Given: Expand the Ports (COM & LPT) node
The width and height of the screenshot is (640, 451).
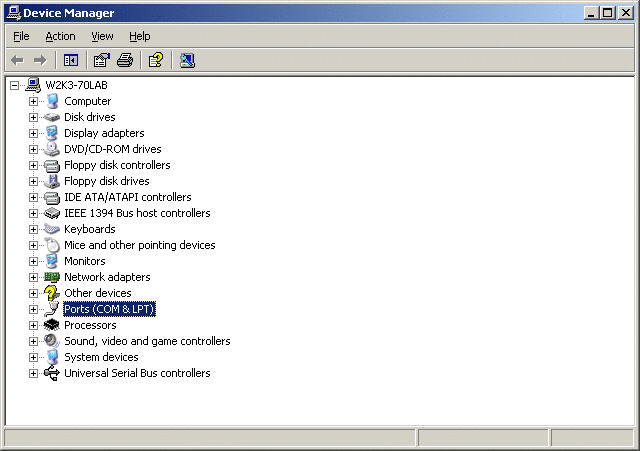Looking at the screenshot, I should 33,309.
